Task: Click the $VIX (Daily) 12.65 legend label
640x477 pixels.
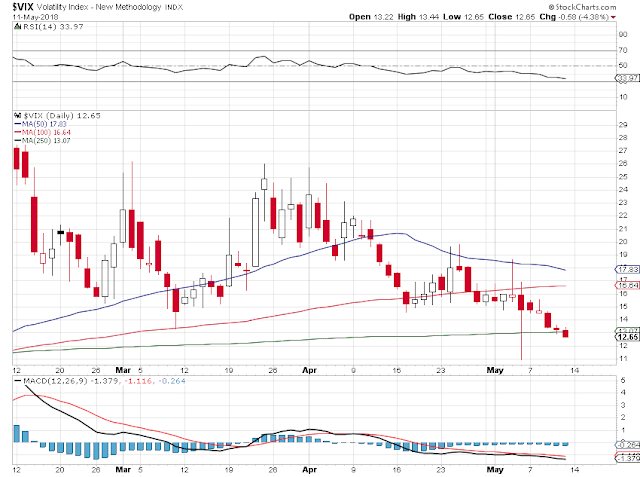Action: [x=62, y=115]
